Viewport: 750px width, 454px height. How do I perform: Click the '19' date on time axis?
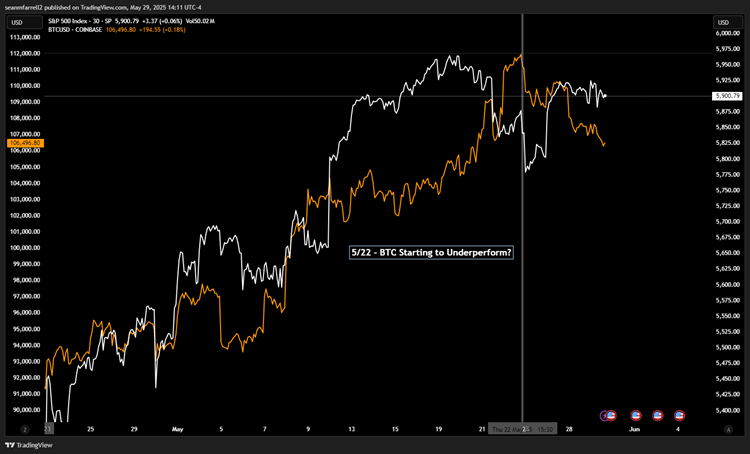tap(439, 429)
